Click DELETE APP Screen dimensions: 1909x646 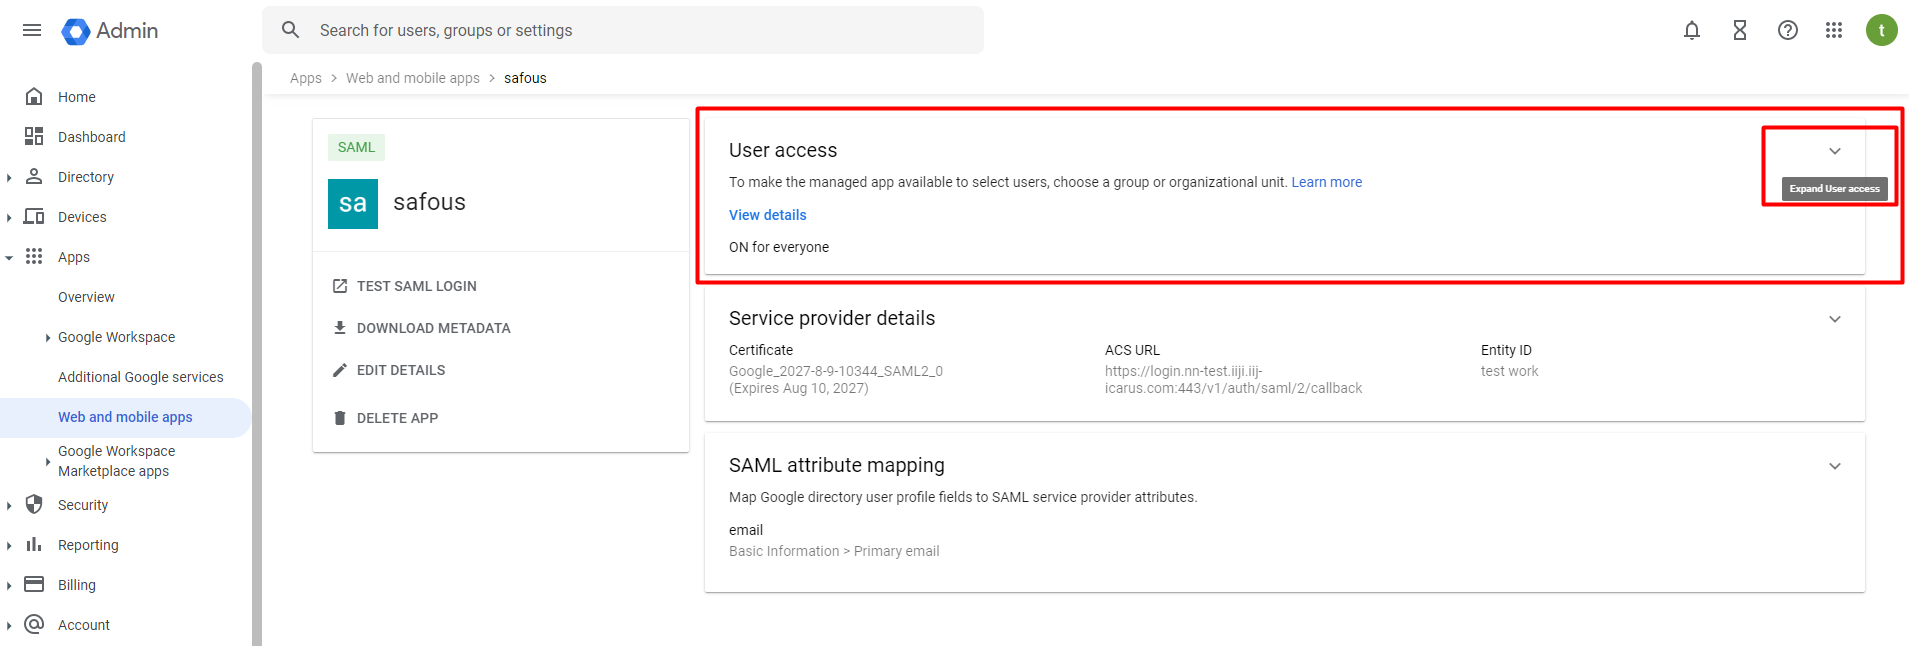click(x=397, y=418)
